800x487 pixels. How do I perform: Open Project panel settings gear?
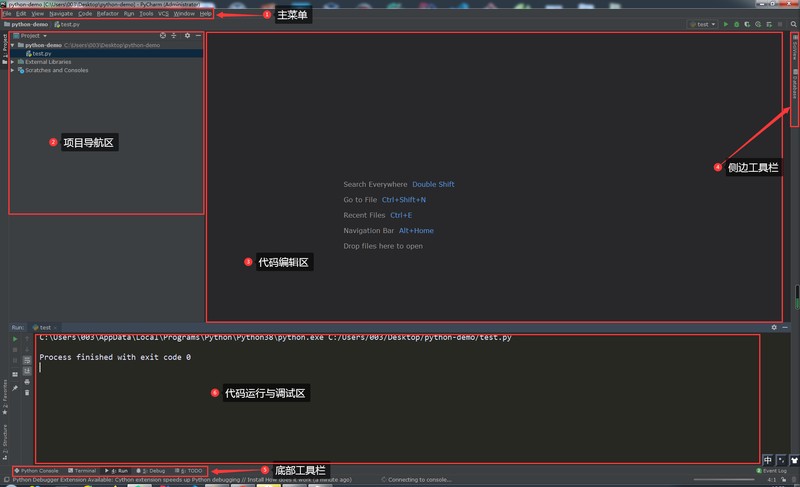pos(187,36)
